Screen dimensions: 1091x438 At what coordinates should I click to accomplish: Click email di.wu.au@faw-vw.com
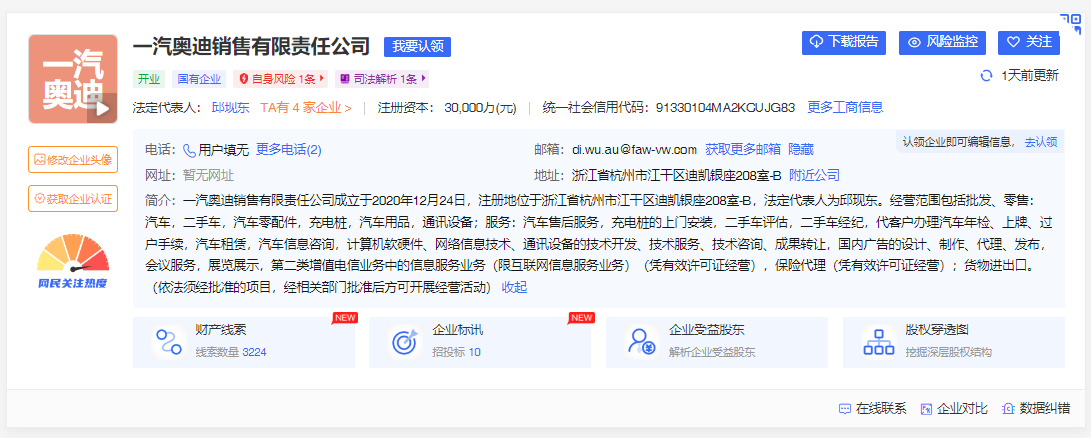tap(635, 149)
